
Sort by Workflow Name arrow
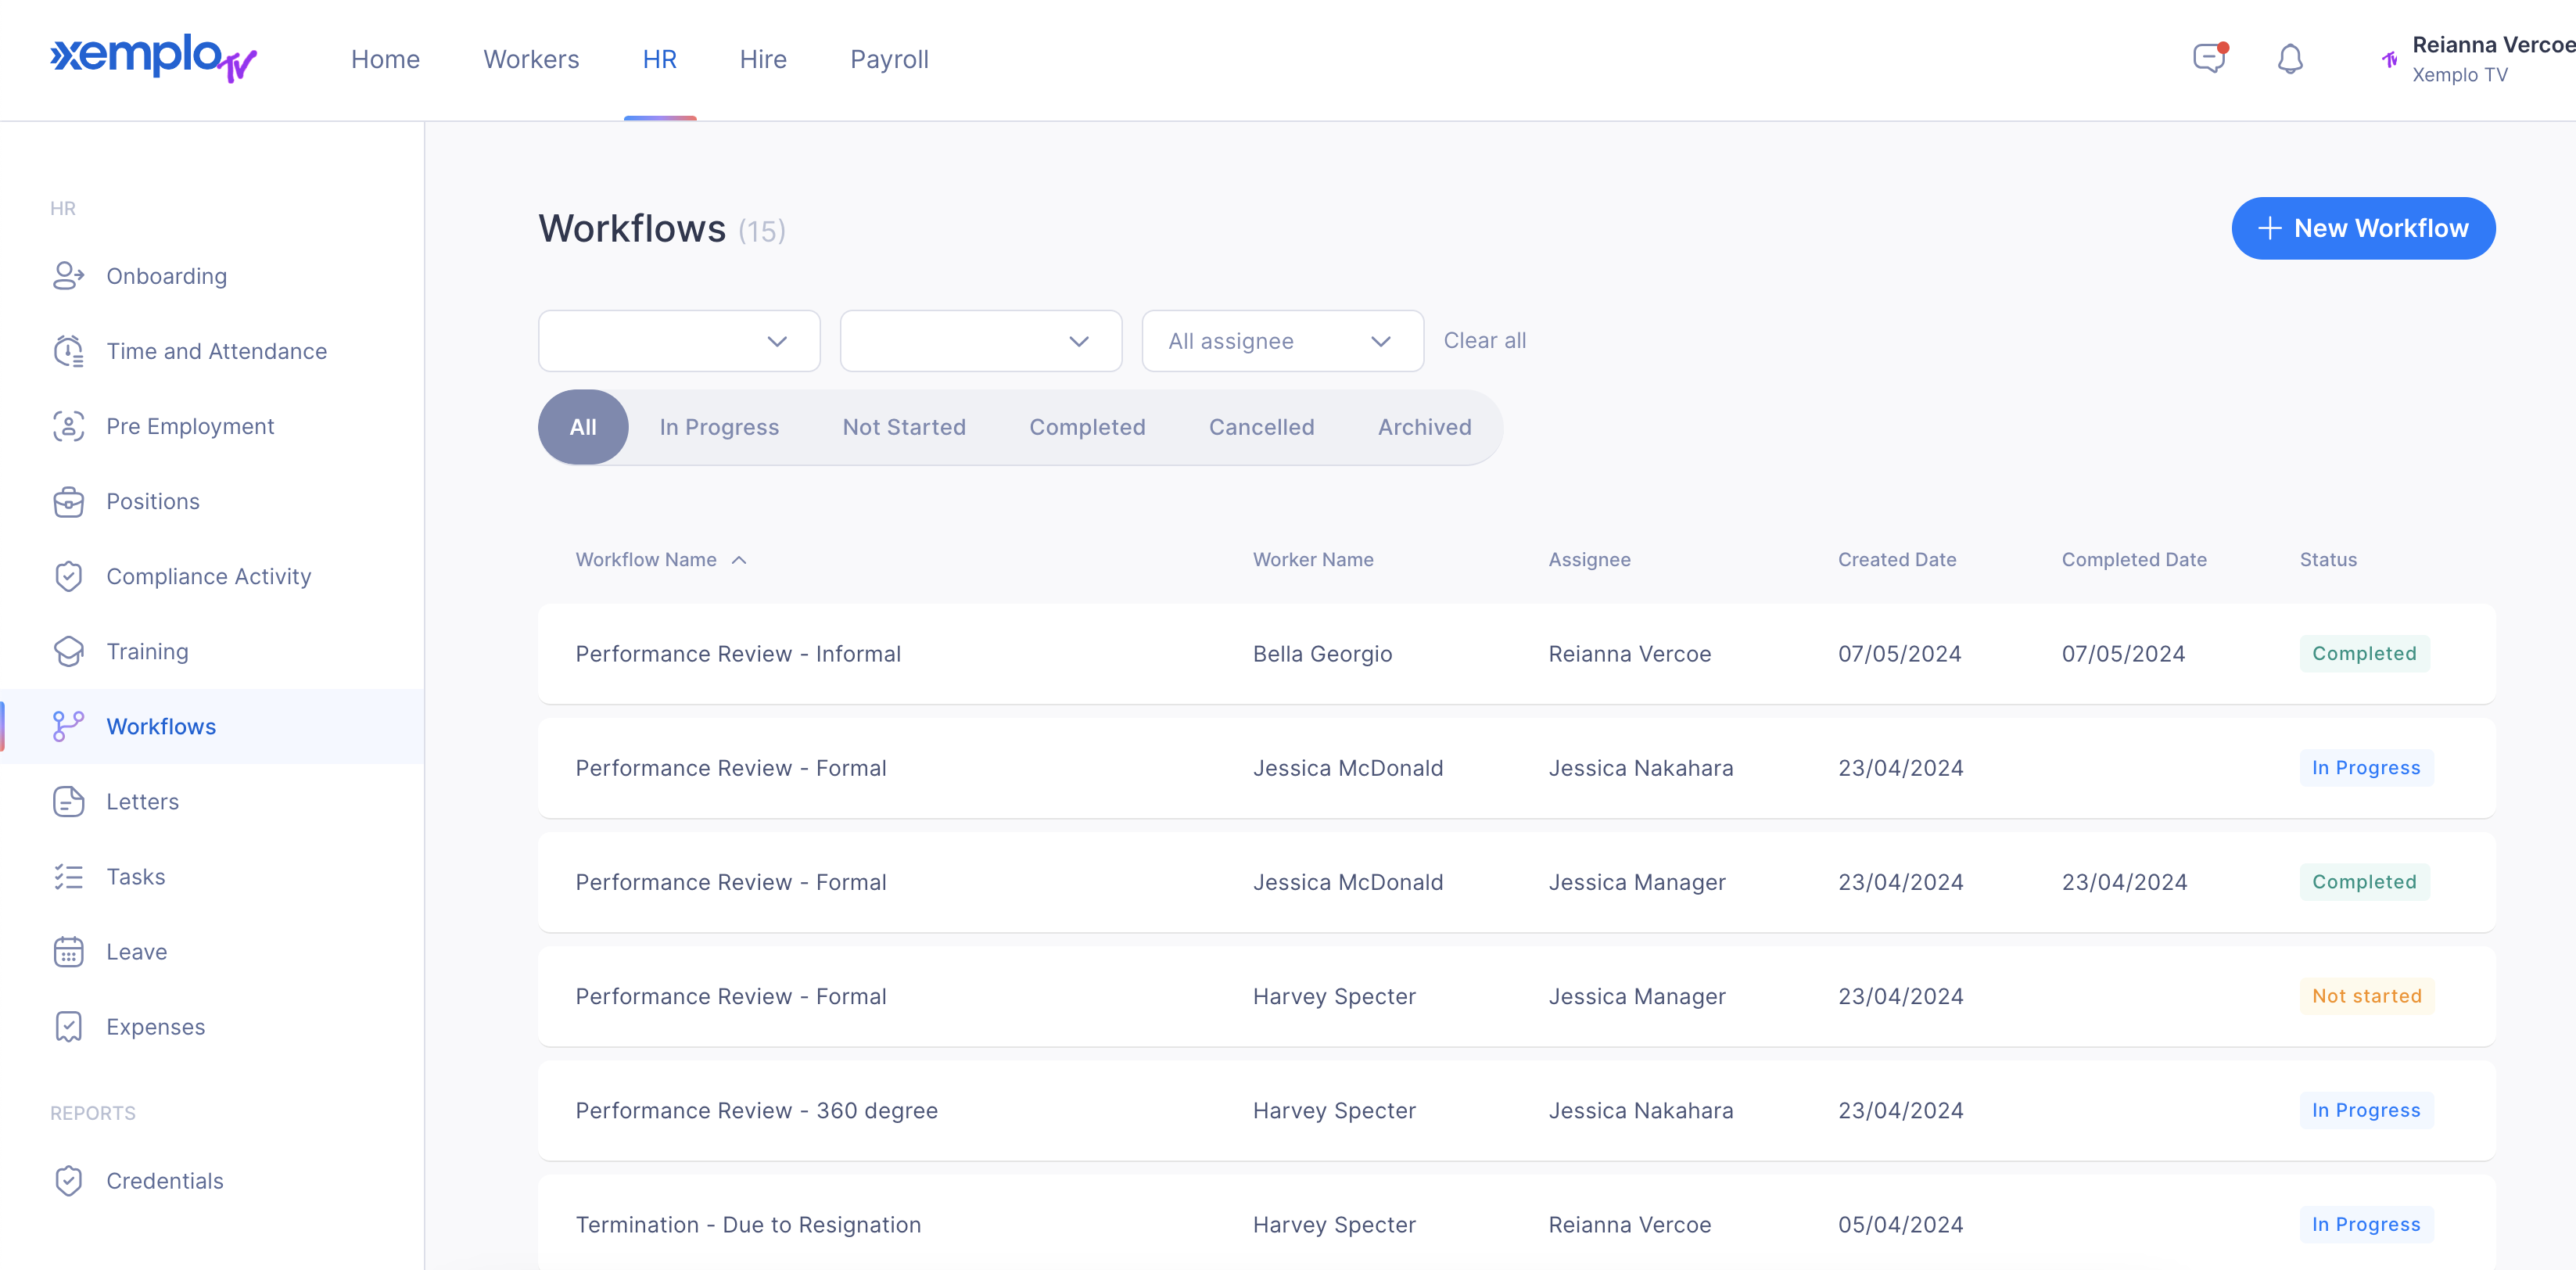pyautogui.click(x=739, y=560)
